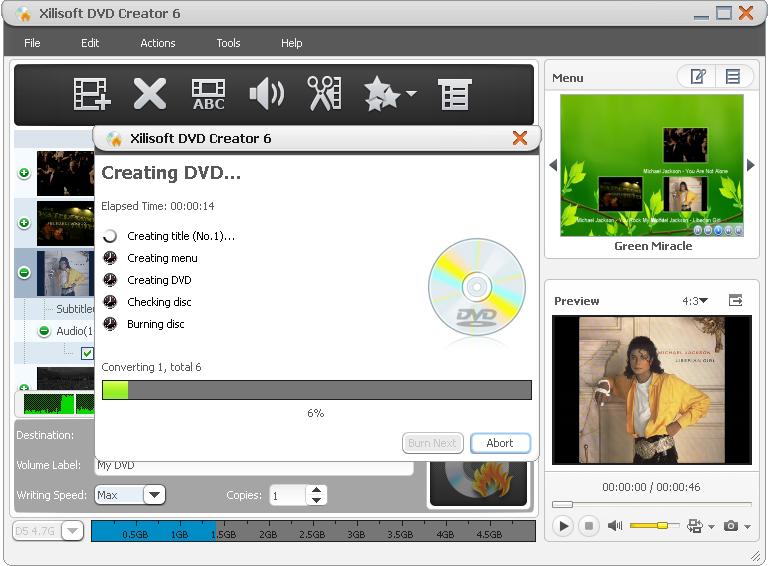Open the Writing Speed Max dropdown
This screenshot has height=566, width=768.
point(154,495)
